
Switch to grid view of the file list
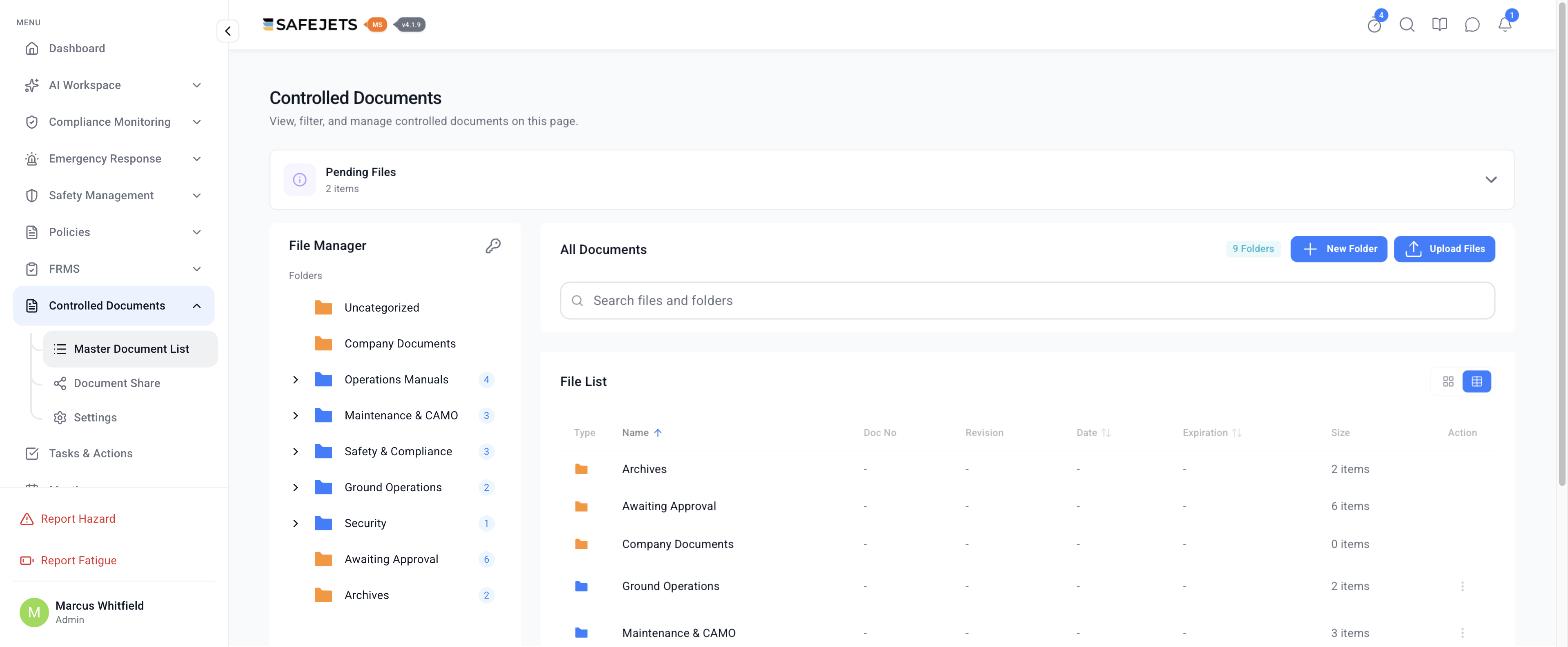pyautogui.click(x=1448, y=382)
